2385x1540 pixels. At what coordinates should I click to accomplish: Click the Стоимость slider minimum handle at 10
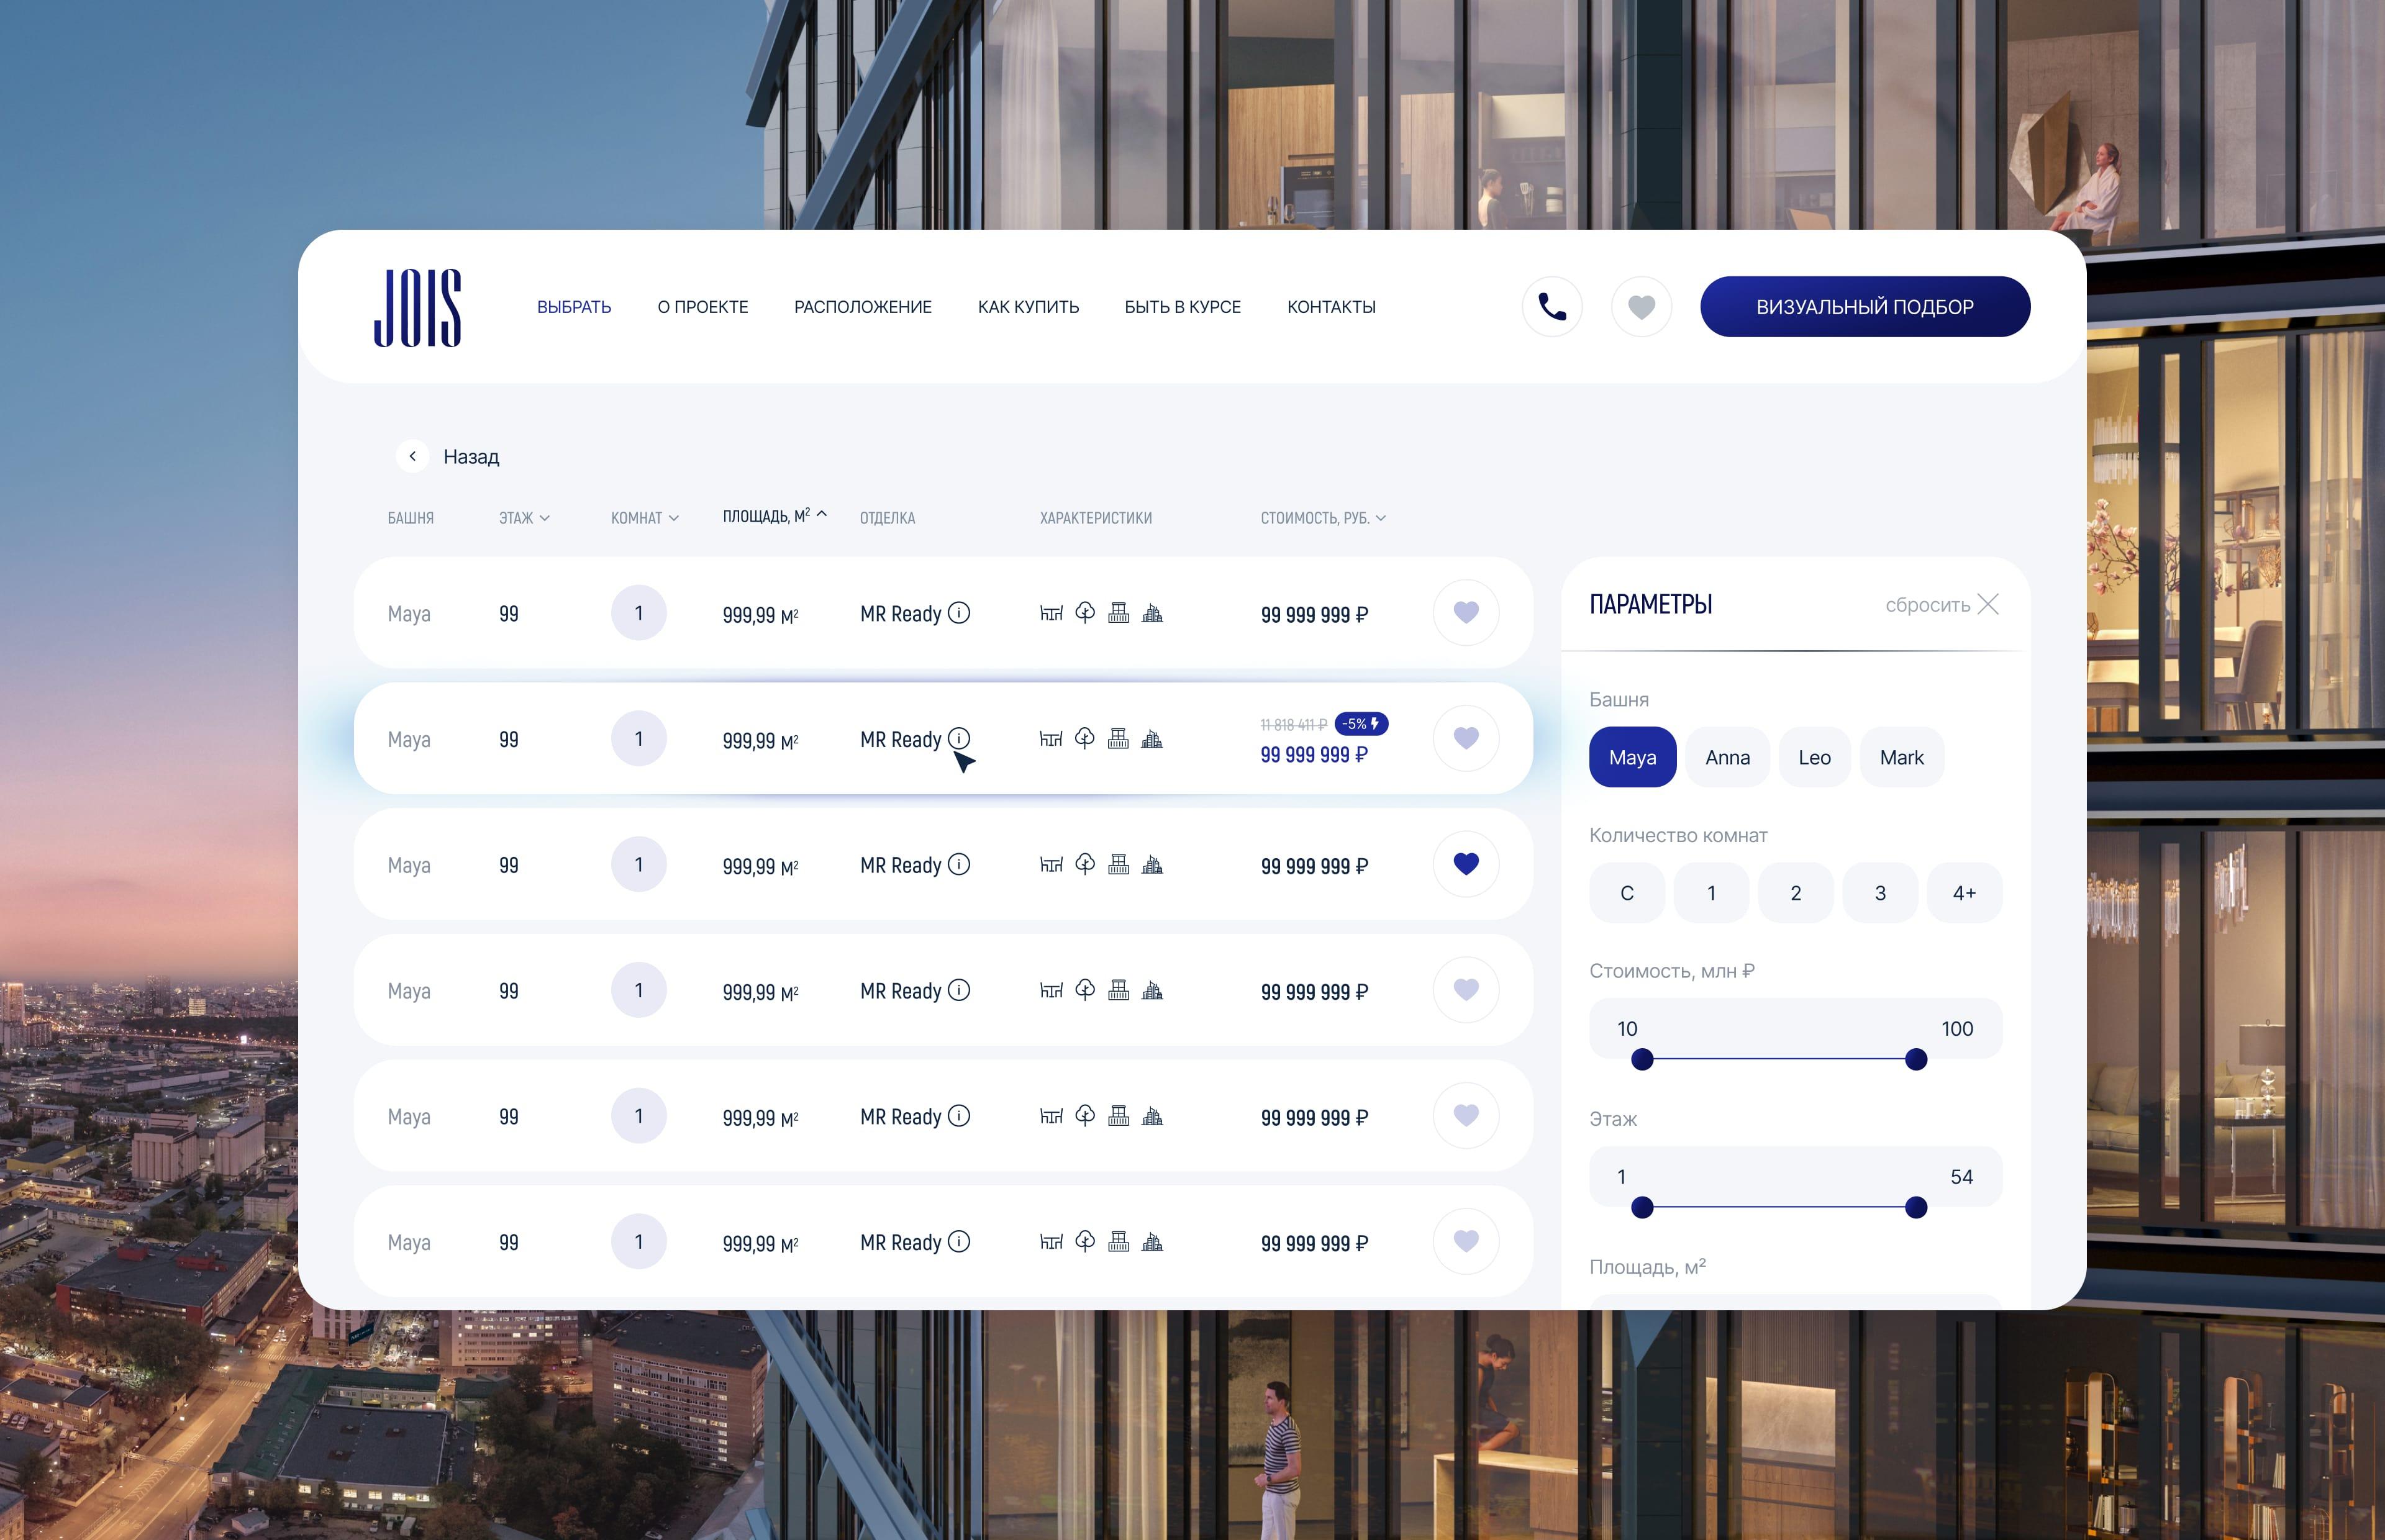pos(1642,1060)
